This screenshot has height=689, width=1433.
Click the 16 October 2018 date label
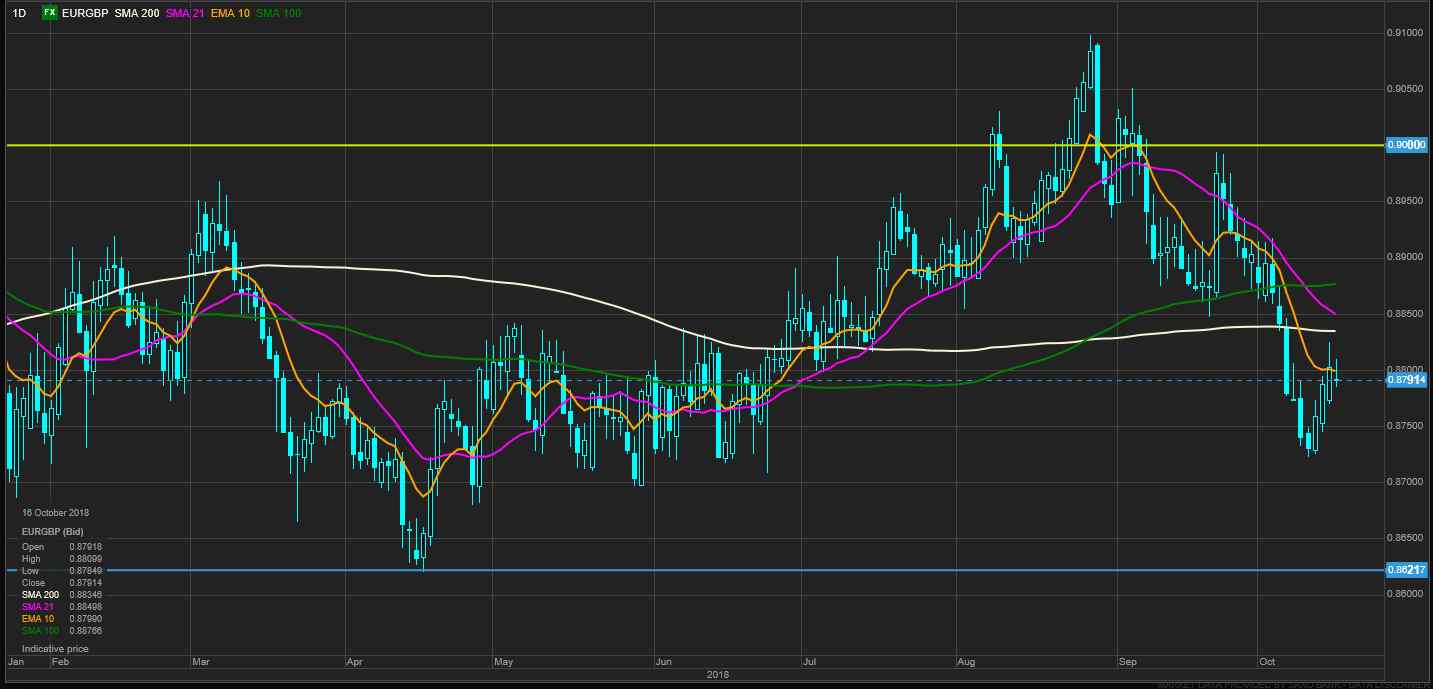55,513
